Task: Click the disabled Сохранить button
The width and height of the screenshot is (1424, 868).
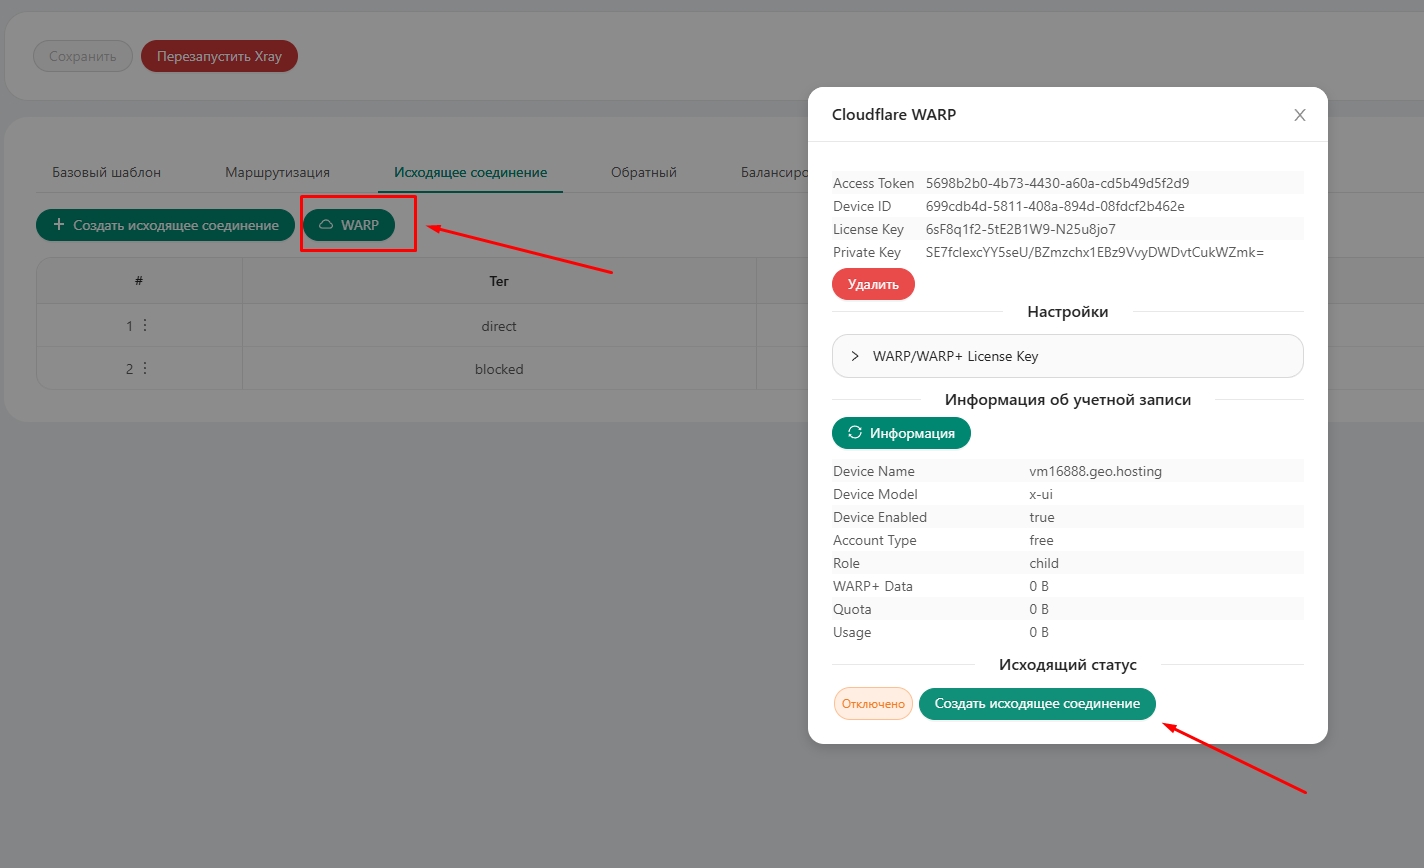Action: 83,55
